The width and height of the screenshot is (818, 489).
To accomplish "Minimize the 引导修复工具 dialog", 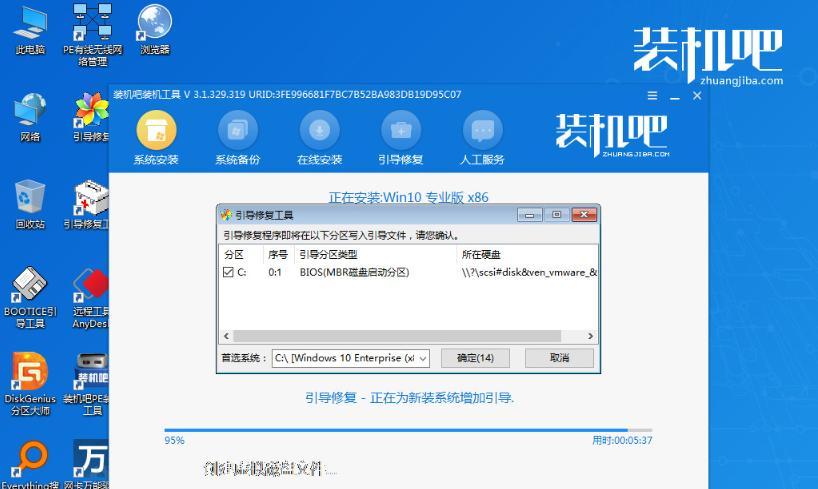I will (x=530, y=214).
